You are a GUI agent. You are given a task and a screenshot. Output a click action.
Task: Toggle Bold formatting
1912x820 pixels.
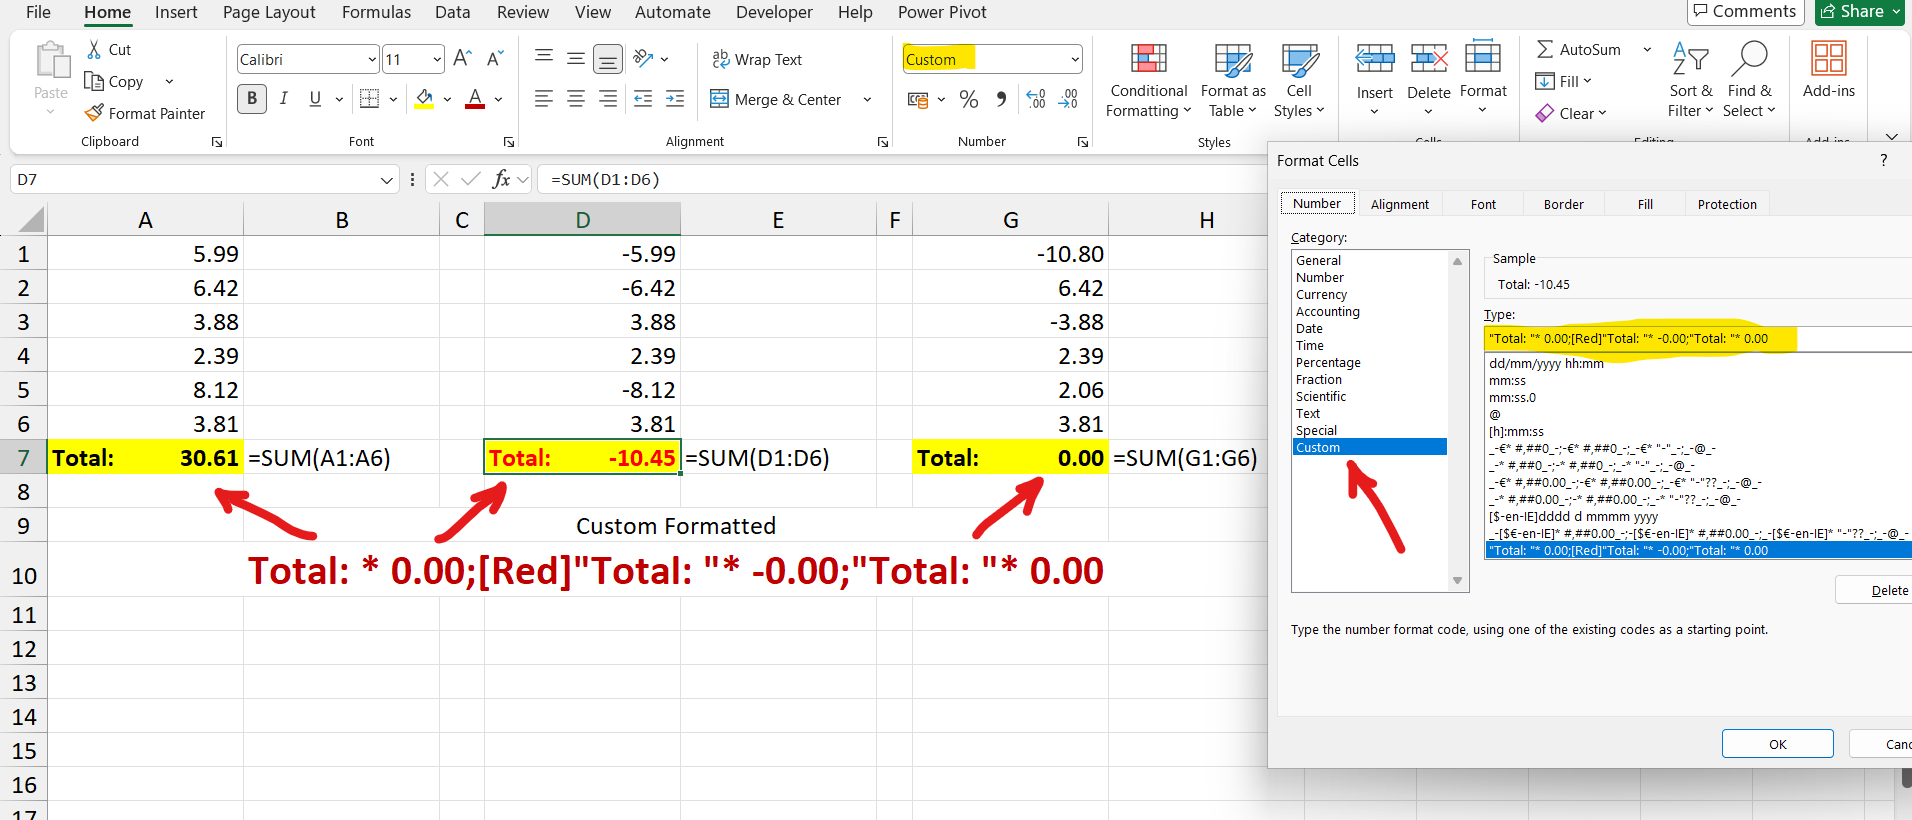252,98
